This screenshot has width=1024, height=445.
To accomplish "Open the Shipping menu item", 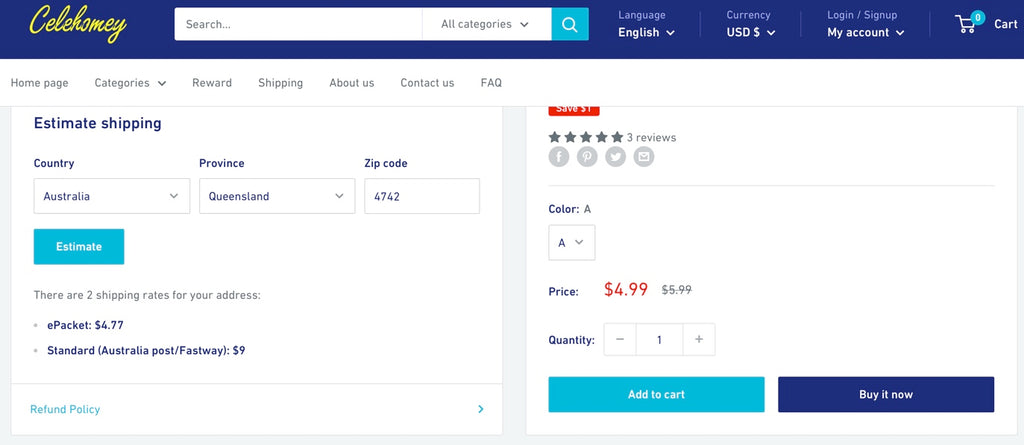I will [280, 83].
